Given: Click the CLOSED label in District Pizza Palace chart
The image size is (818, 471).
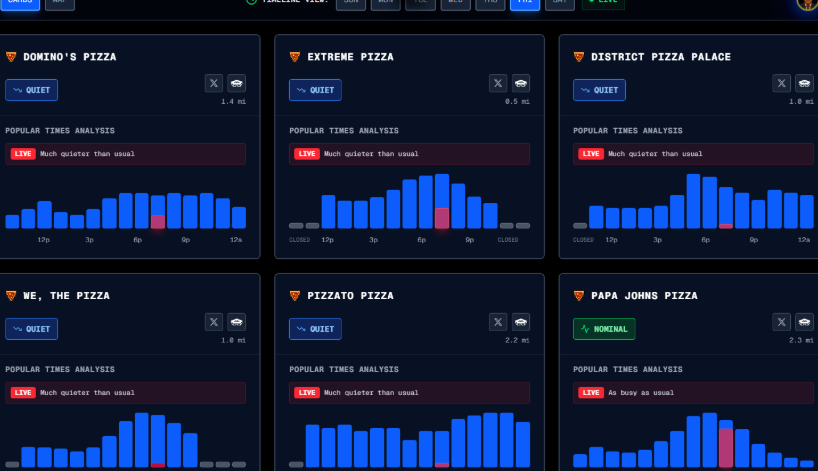Looking at the screenshot, I should pyautogui.click(x=583, y=240).
